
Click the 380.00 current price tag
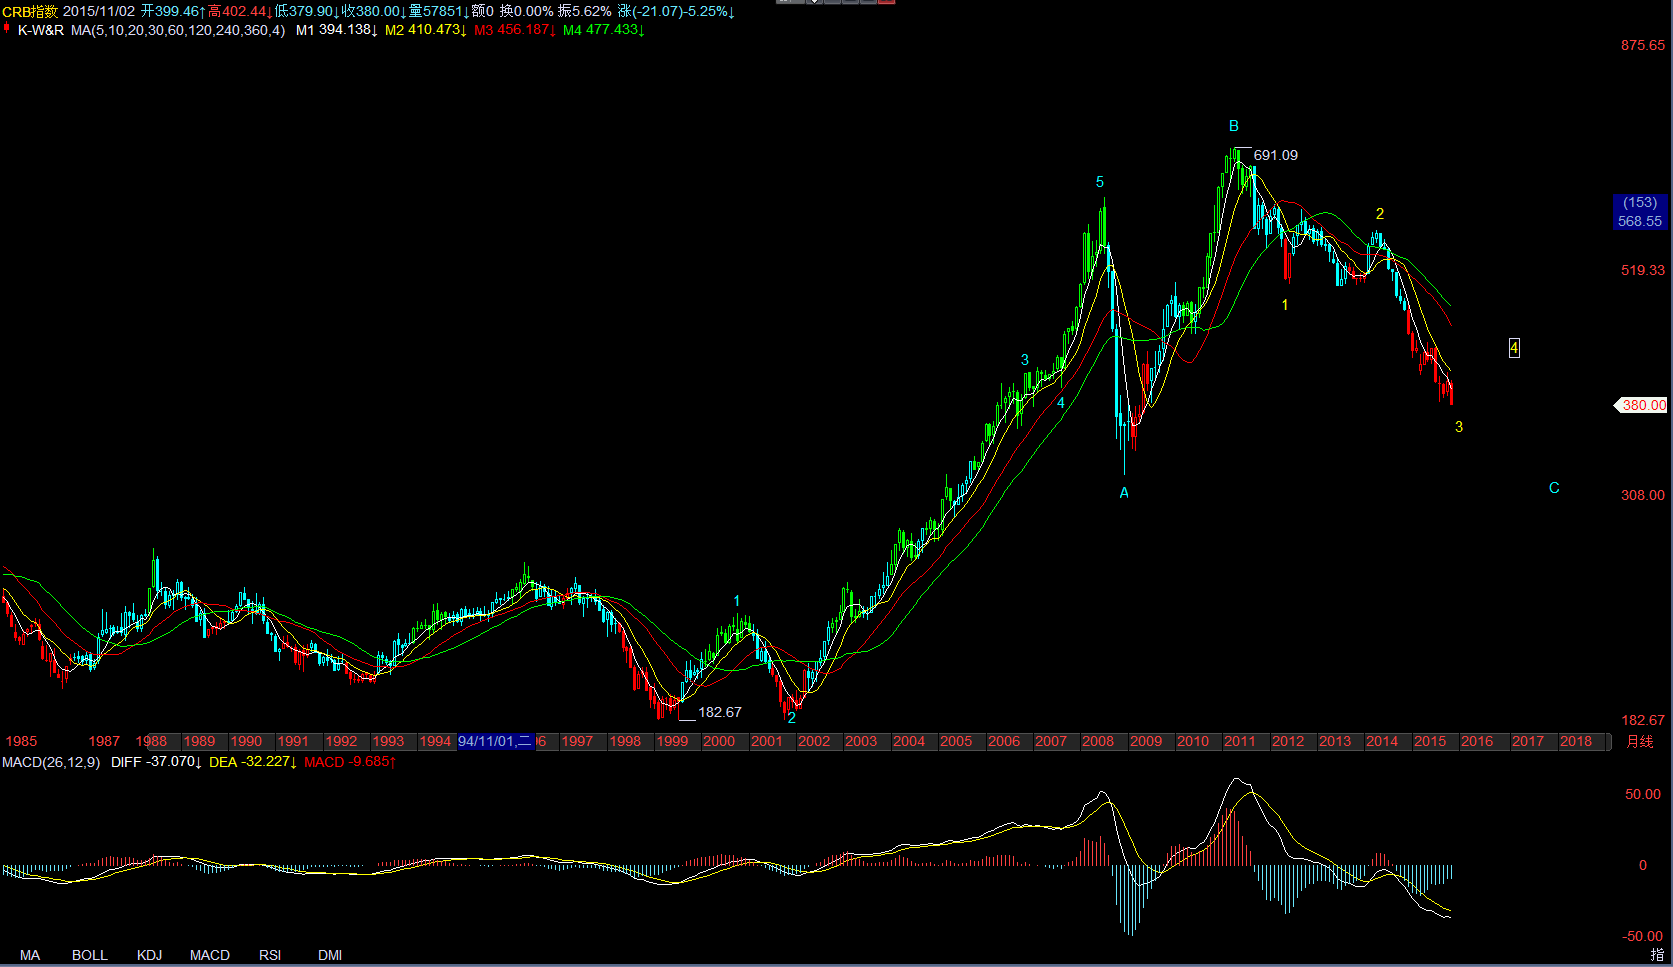pyautogui.click(x=1642, y=405)
